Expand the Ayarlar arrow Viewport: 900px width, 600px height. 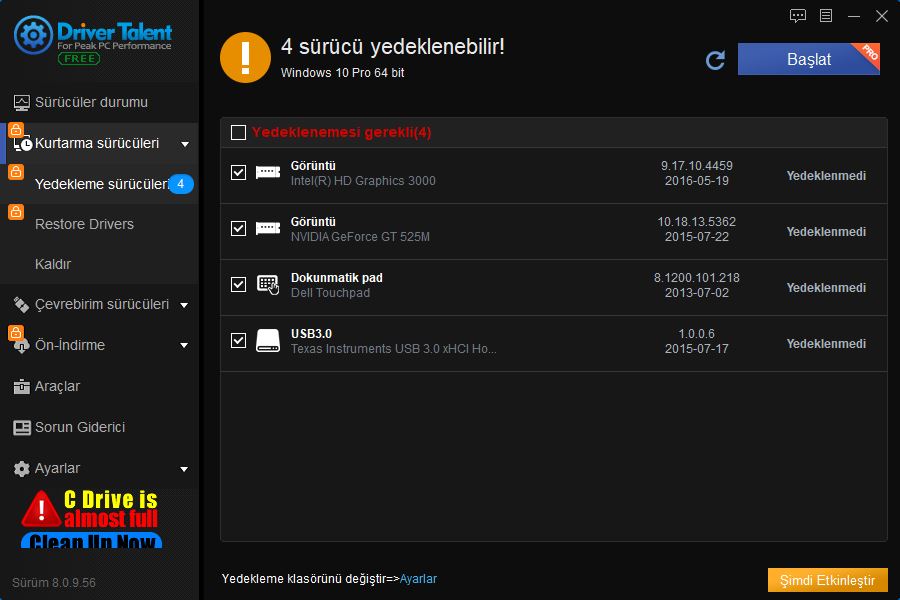tap(184, 469)
